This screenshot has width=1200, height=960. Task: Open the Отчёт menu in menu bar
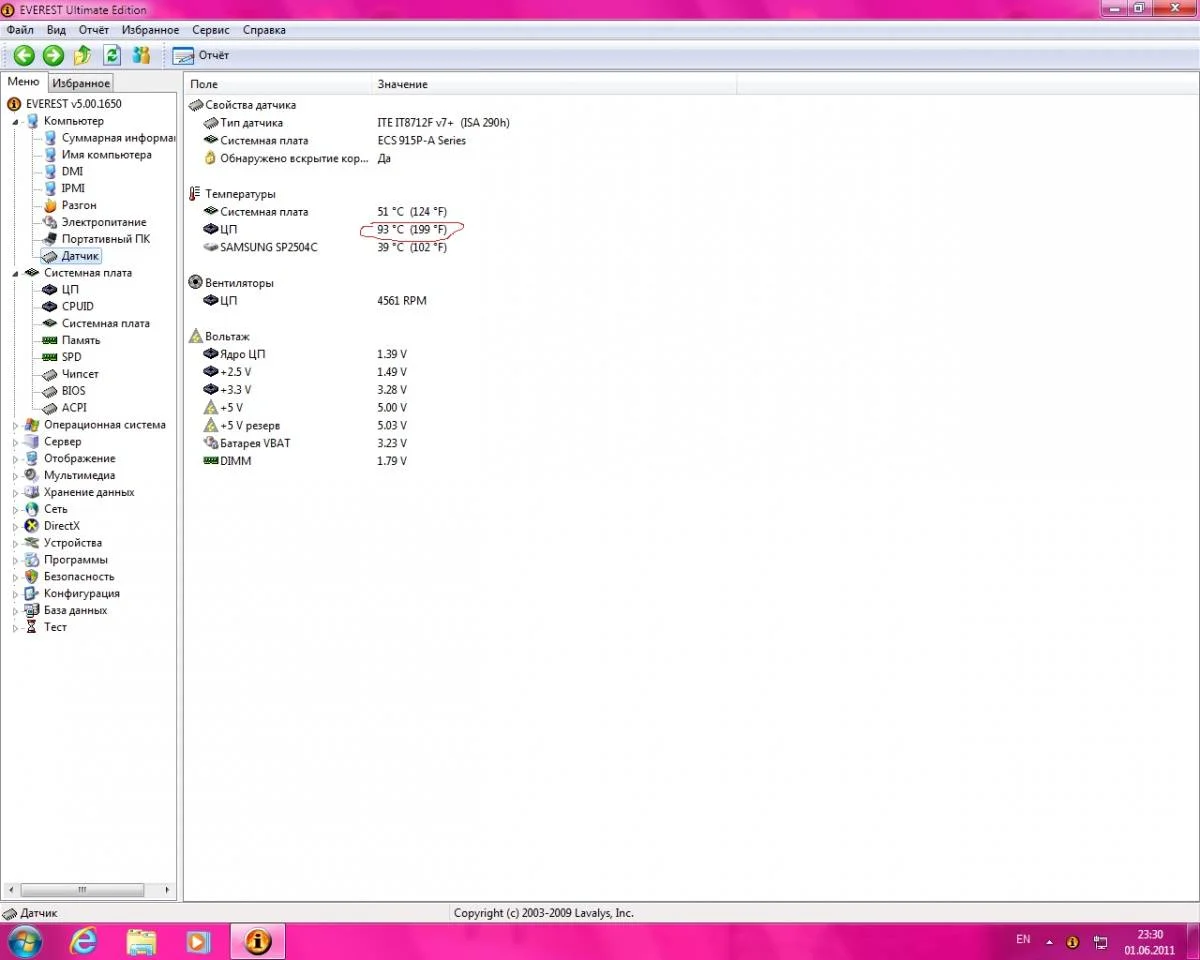(x=94, y=30)
